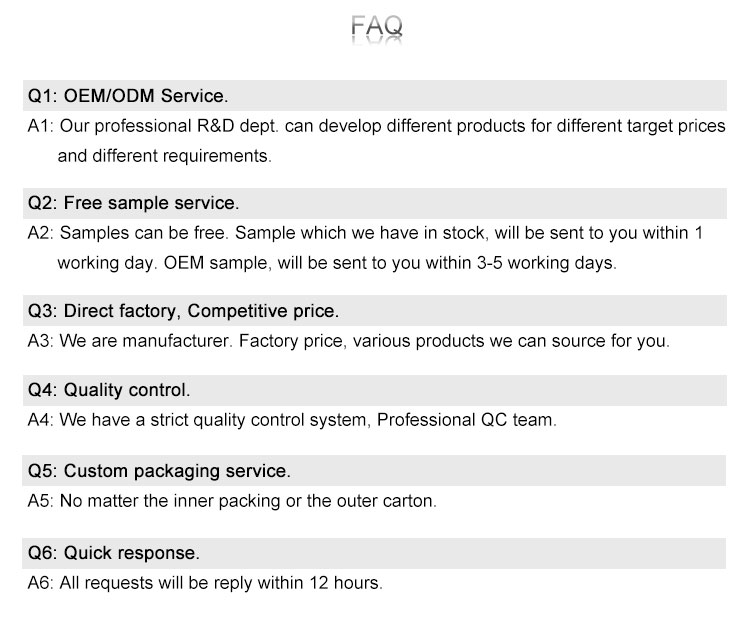This screenshot has height=618, width=750.
Task: Click the A4 strict quality control answer
Action: pos(292,420)
